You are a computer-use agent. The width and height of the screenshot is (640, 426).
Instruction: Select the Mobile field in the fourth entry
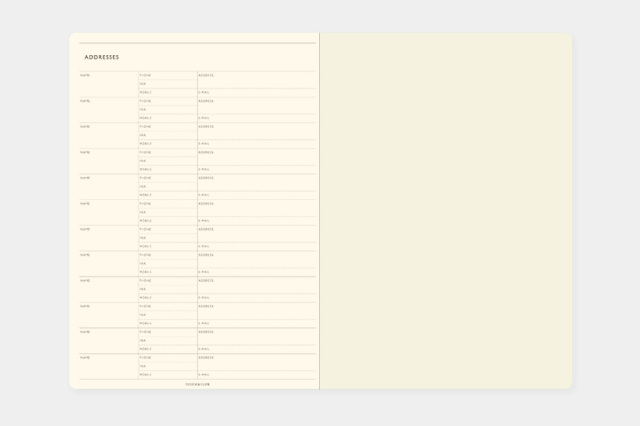pos(167,169)
